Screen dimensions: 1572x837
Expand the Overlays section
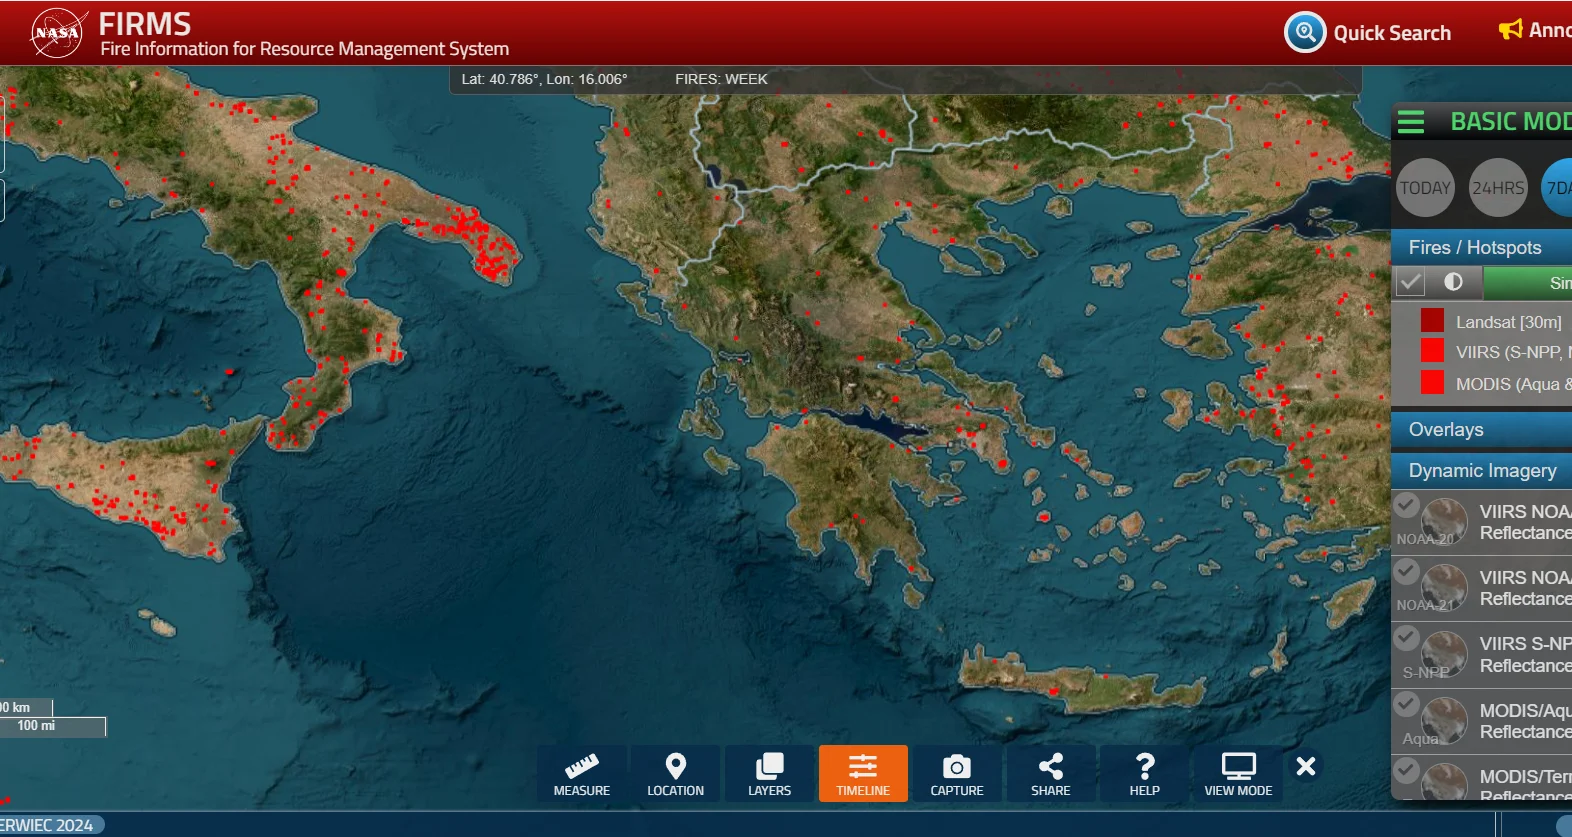(x=1481, y=430)
